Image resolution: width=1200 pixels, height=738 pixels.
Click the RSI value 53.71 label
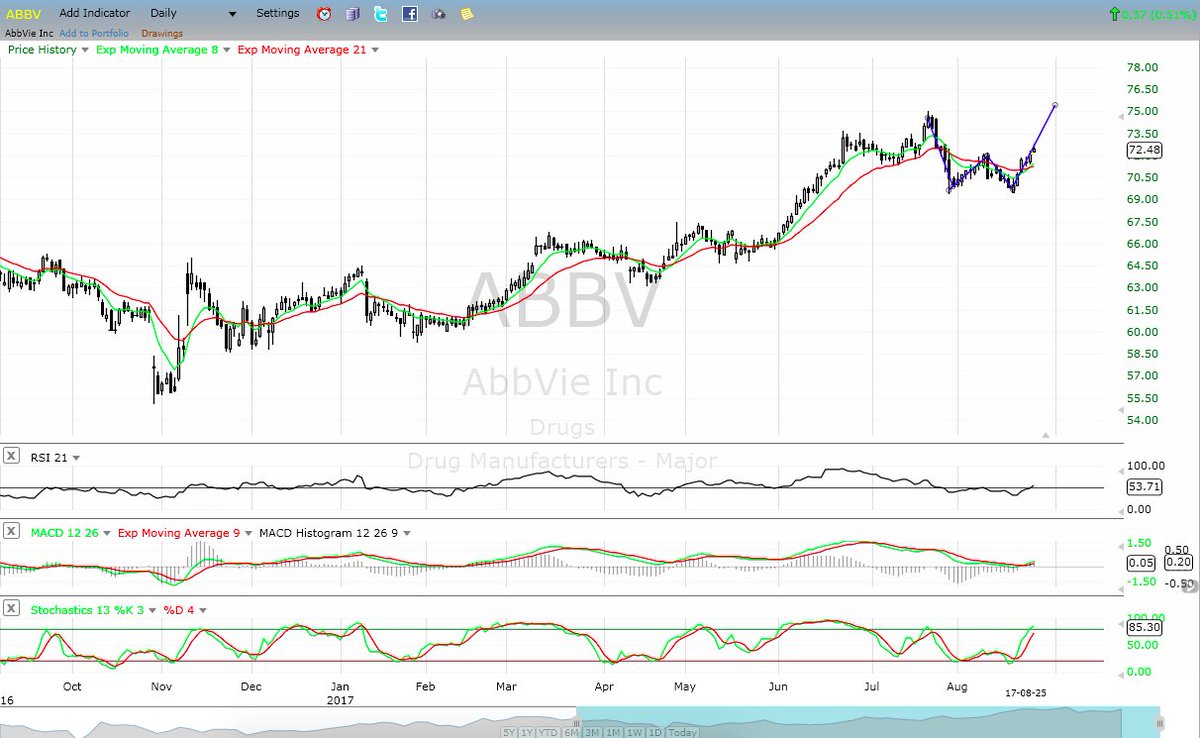pyautogui.click(x=1143, y=487)
